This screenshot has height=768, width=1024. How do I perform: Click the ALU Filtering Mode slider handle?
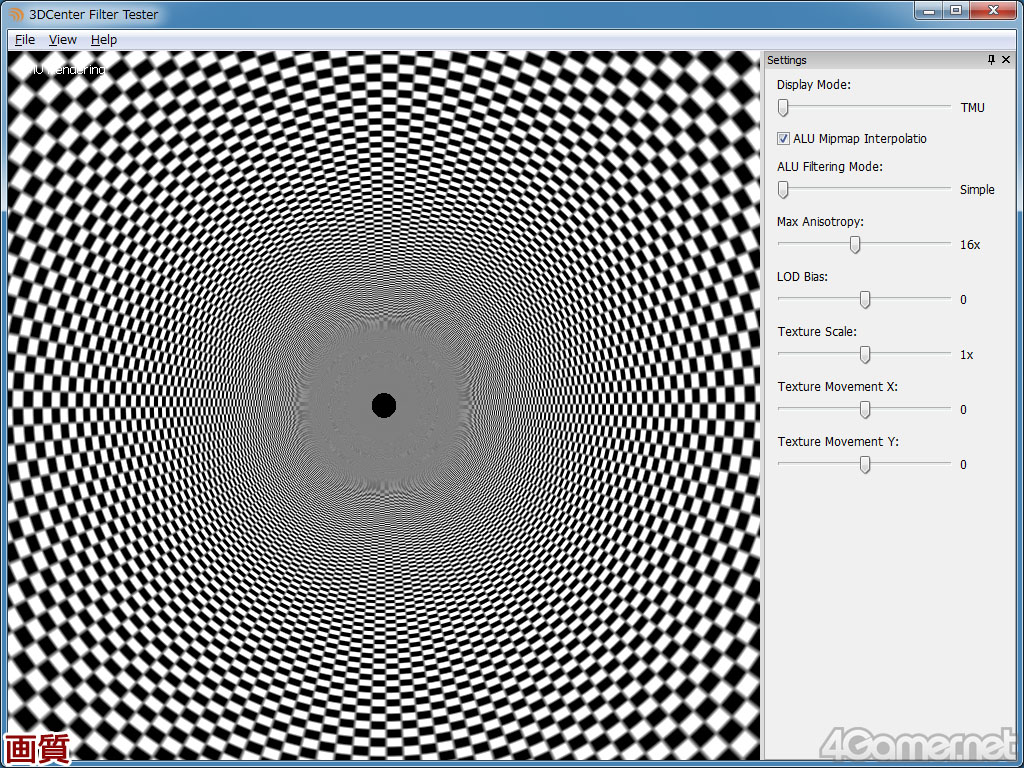coord(784,189)
